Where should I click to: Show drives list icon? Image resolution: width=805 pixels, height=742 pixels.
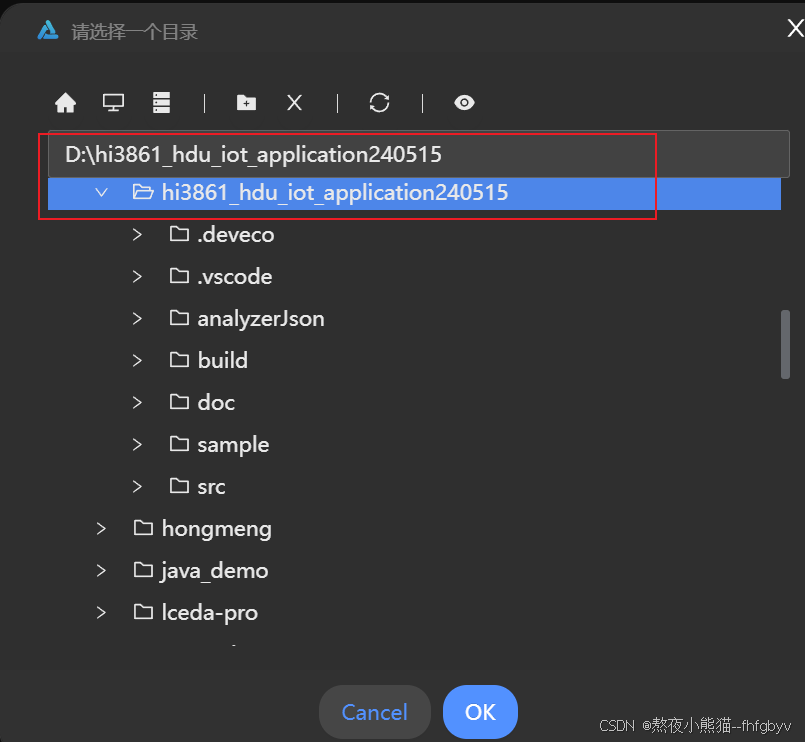click(x=161, y=103)
